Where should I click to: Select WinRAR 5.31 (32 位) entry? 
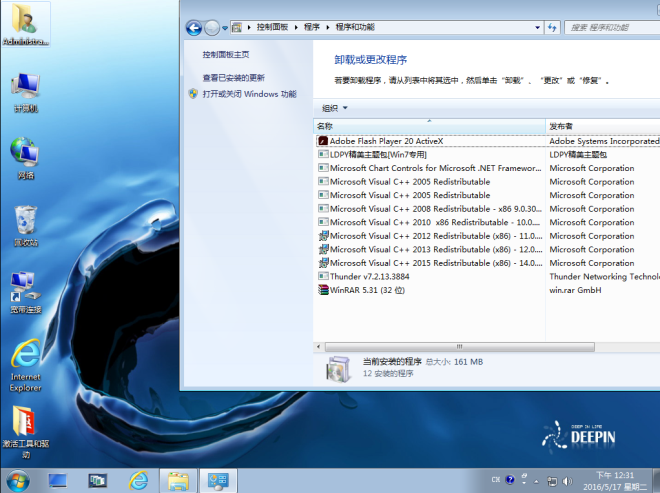tap(367, 290)
